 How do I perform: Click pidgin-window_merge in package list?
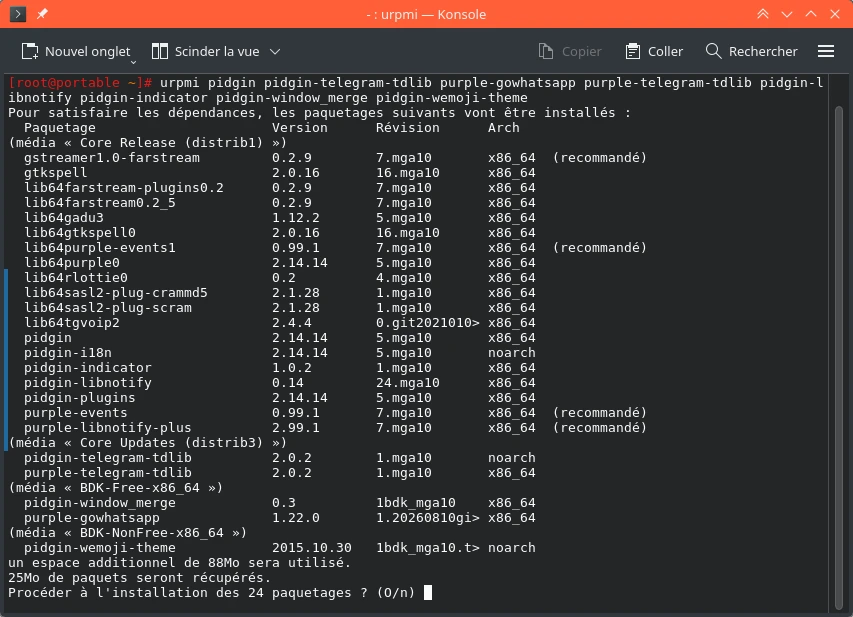100,503
